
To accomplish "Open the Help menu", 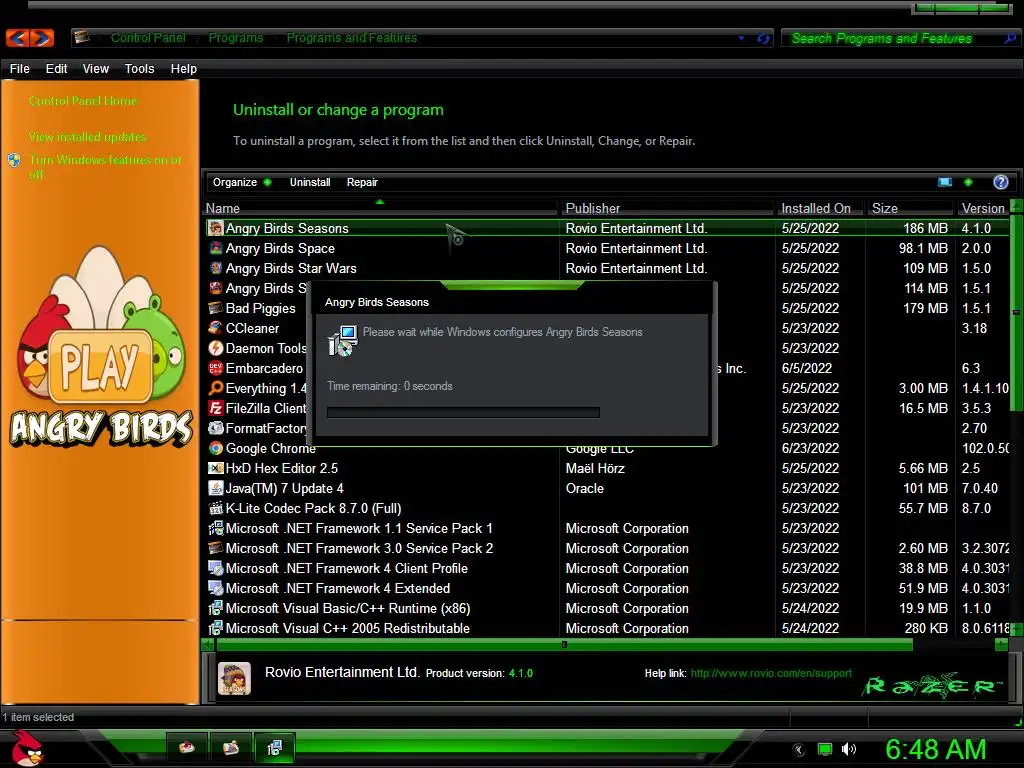I will [184, 69].
